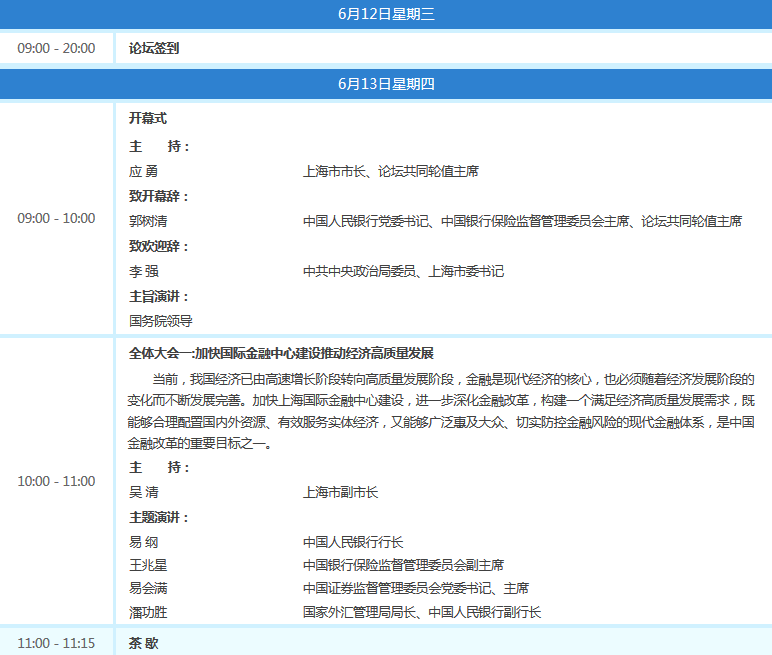Screen dimensions: 772x655
Task: Click the 国务院领导 keynote speaker entry
Action: (x=160, y=321)
